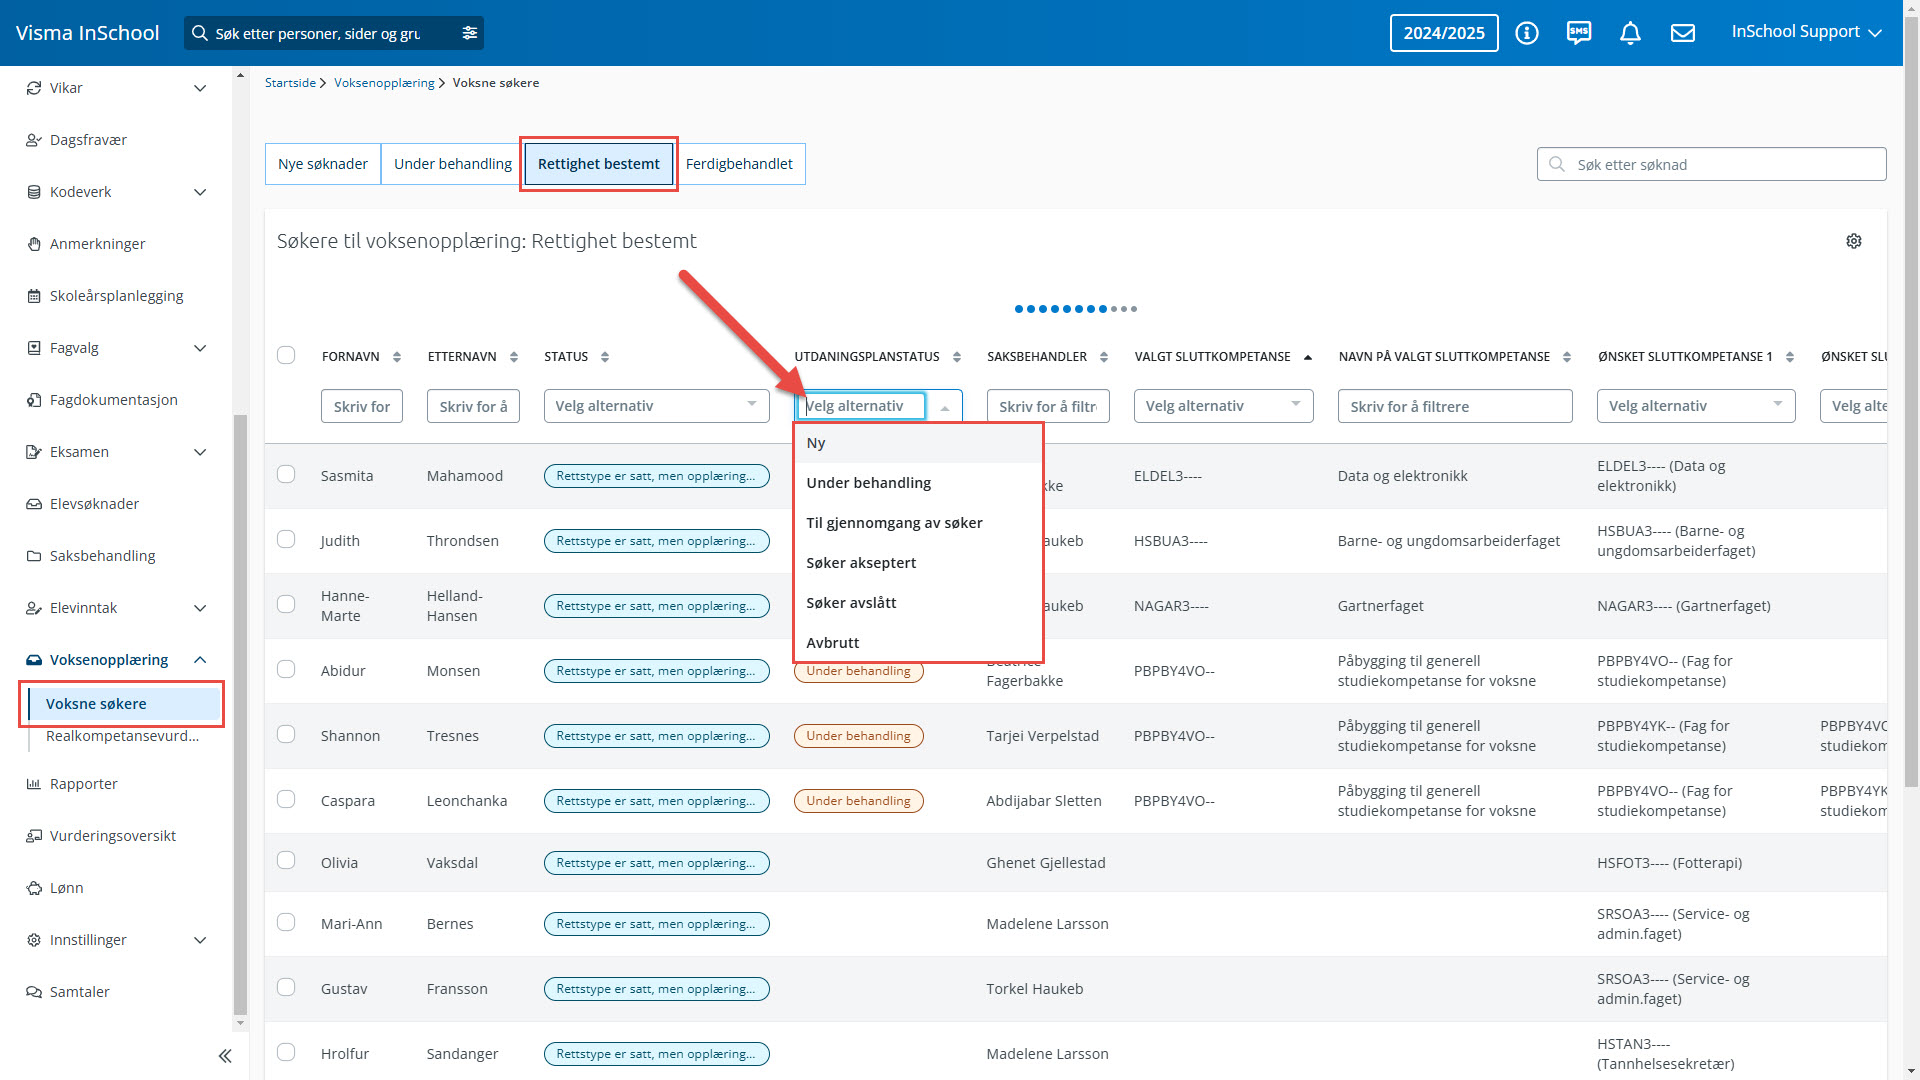
Task: Choose 'Til gjennomgang av søker' option
Action: (x=918, y=523)
